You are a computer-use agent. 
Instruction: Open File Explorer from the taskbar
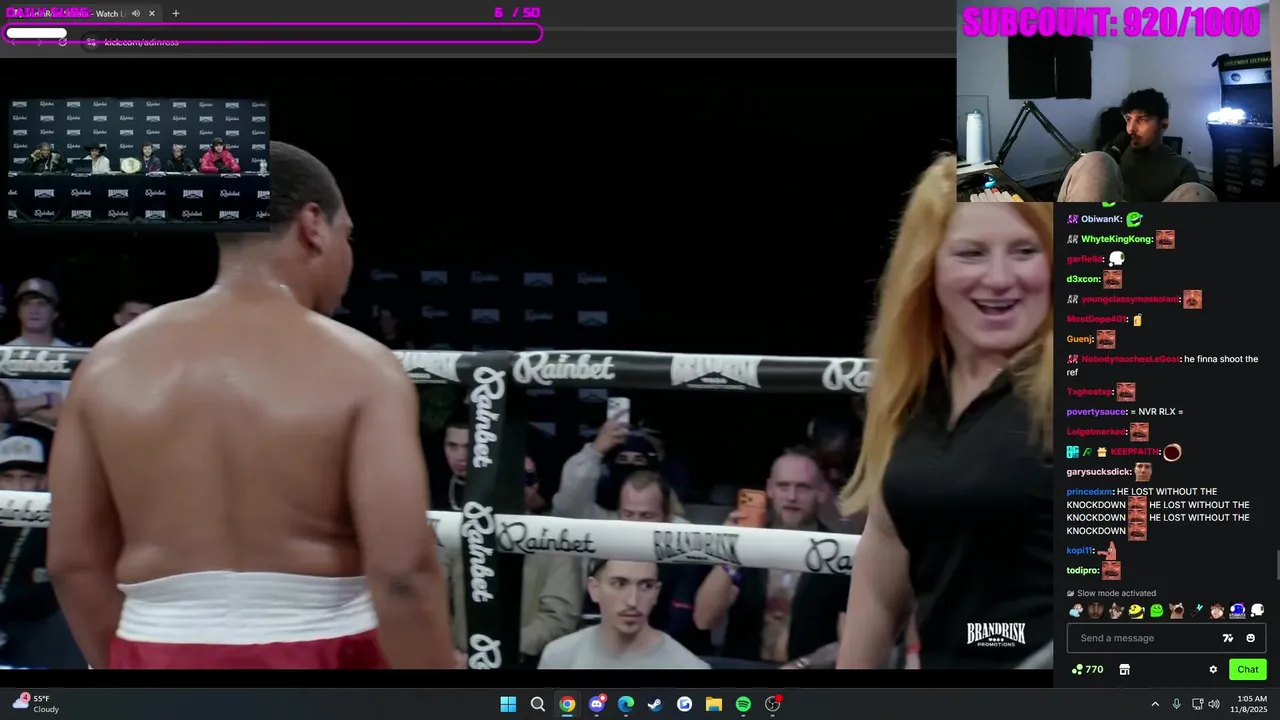pos(714,704)
